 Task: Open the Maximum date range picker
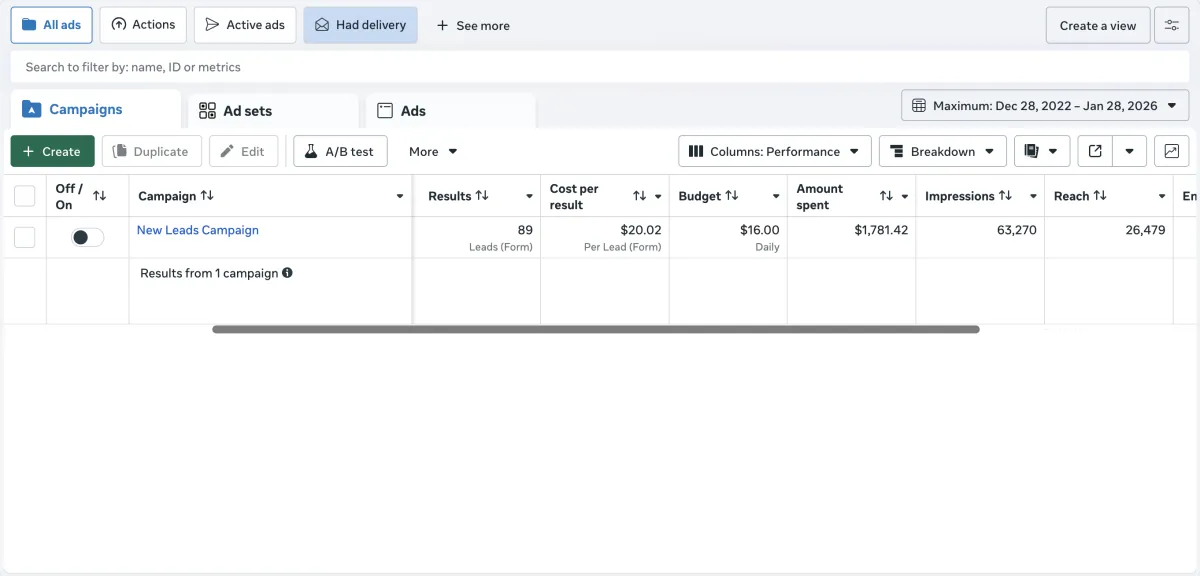[1044, 105]
